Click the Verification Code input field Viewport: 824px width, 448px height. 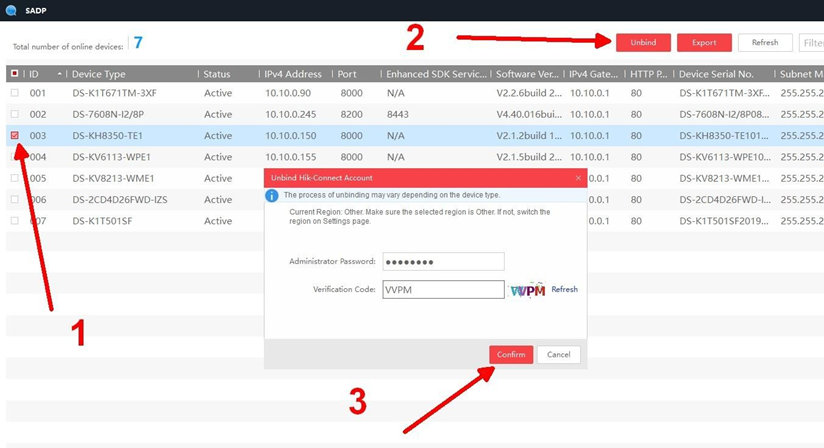pos(443,289)
